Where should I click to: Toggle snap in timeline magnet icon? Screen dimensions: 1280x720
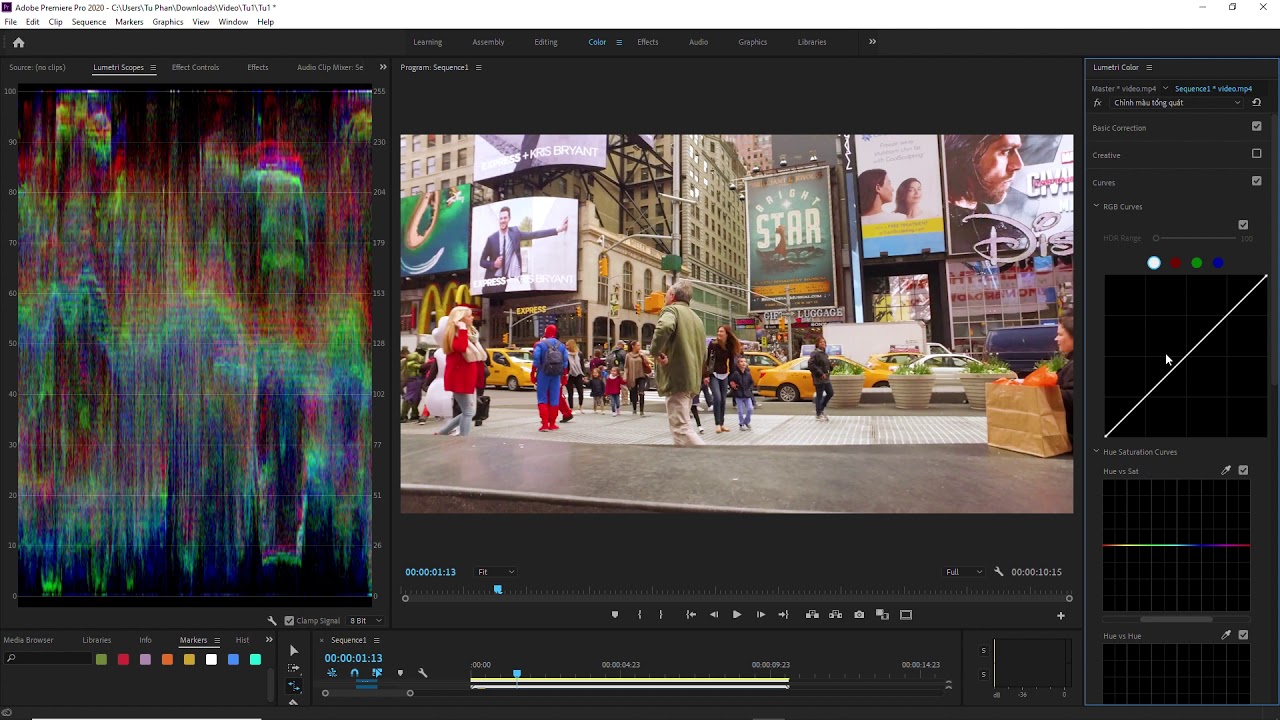(354, 673)
